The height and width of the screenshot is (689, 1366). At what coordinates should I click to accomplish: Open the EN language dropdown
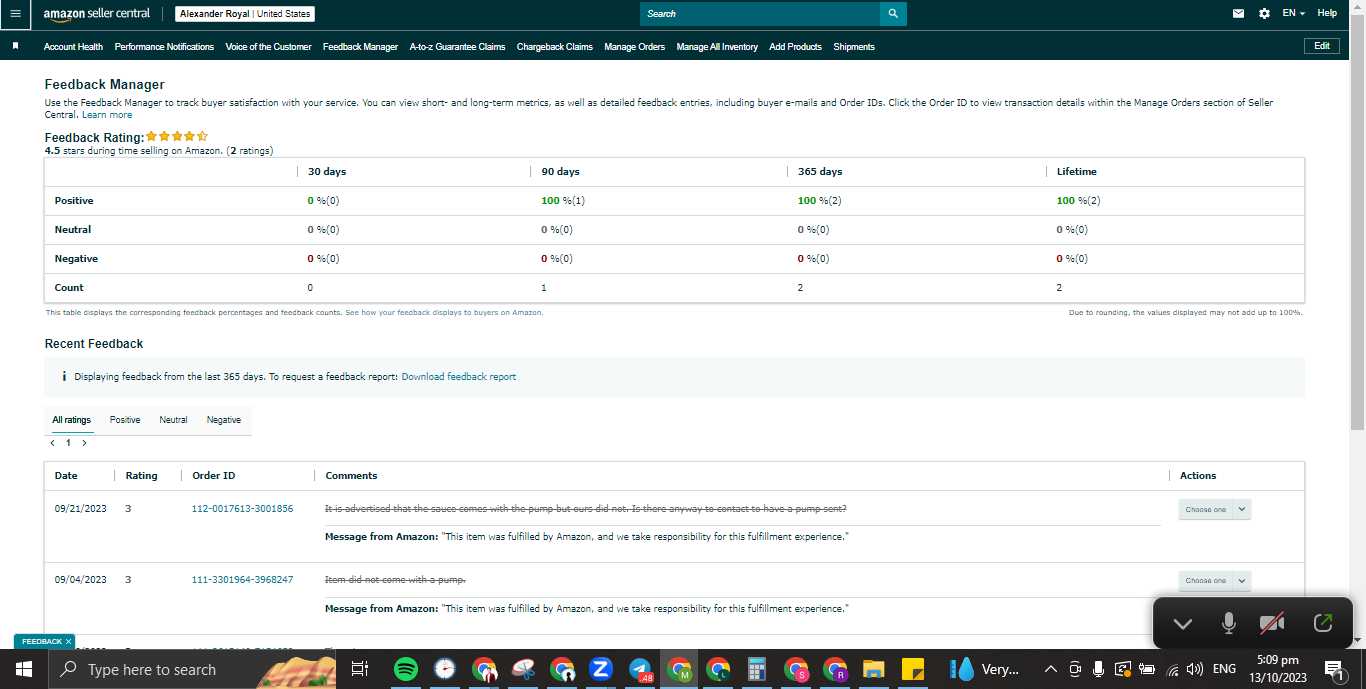(x=1293, y=14)
